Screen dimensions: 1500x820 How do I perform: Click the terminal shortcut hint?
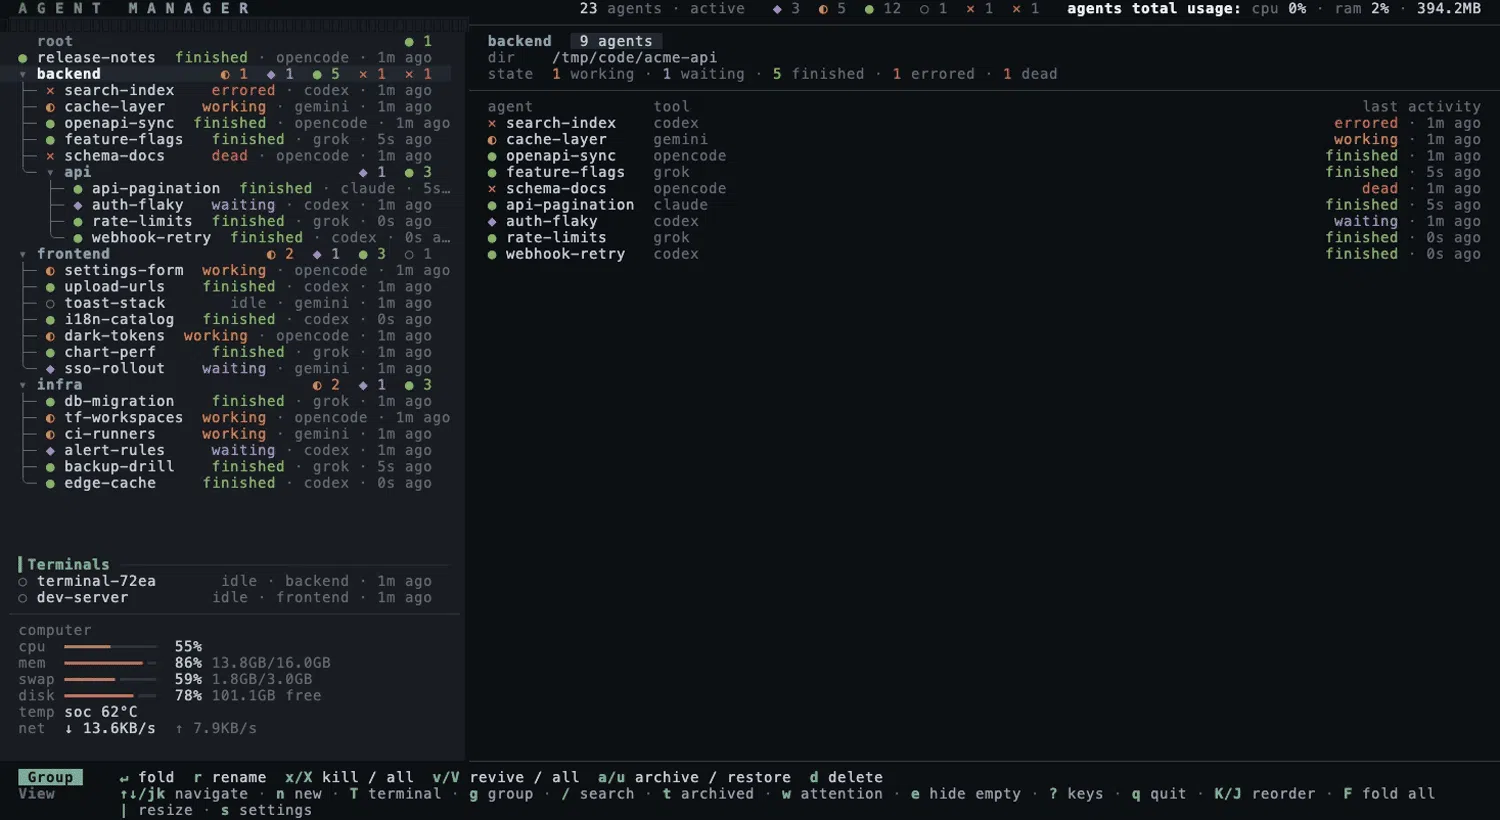click(395, 794)
